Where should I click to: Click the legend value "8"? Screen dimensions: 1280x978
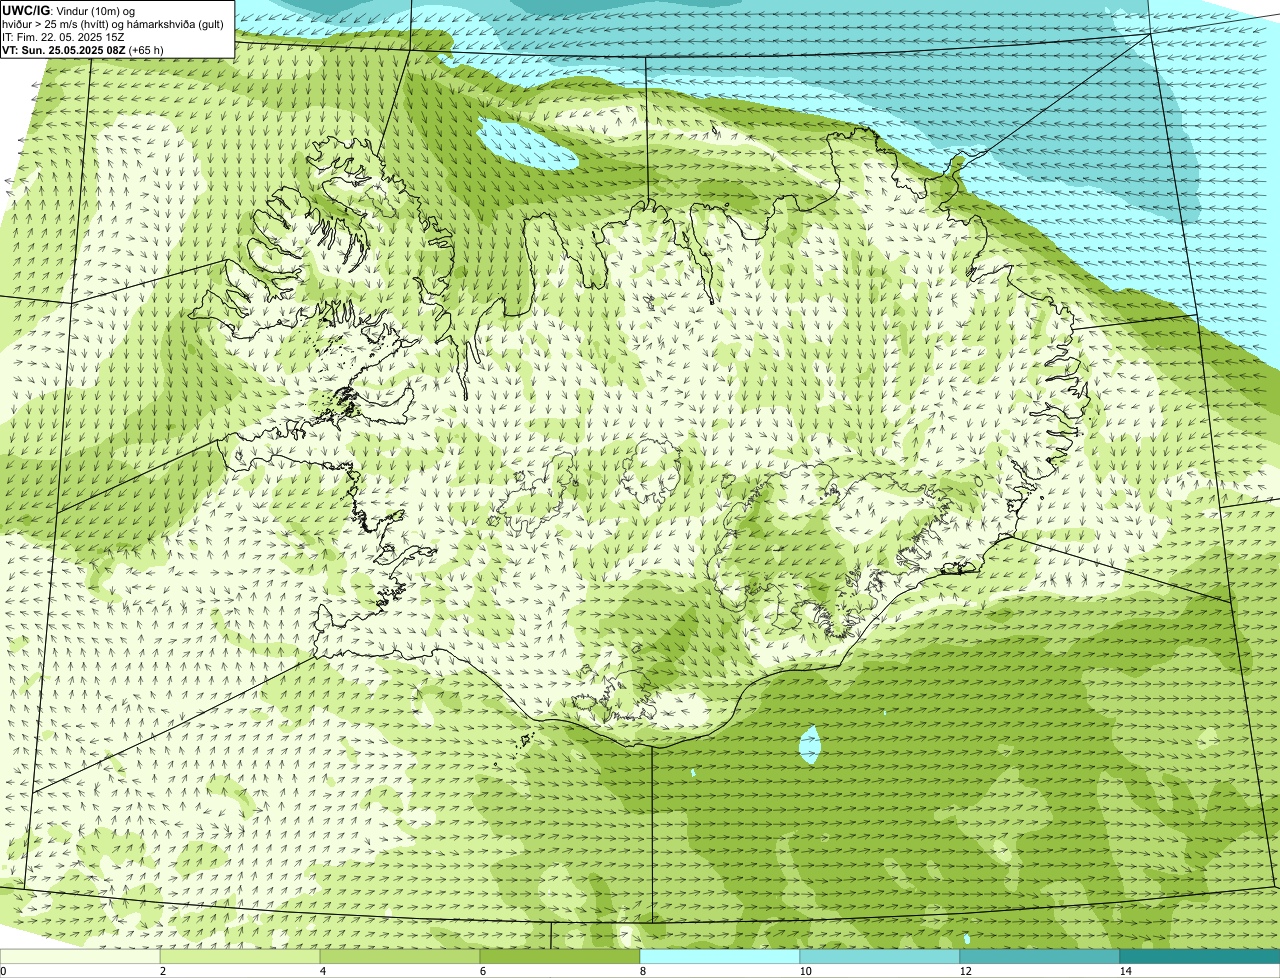point(642,971)
